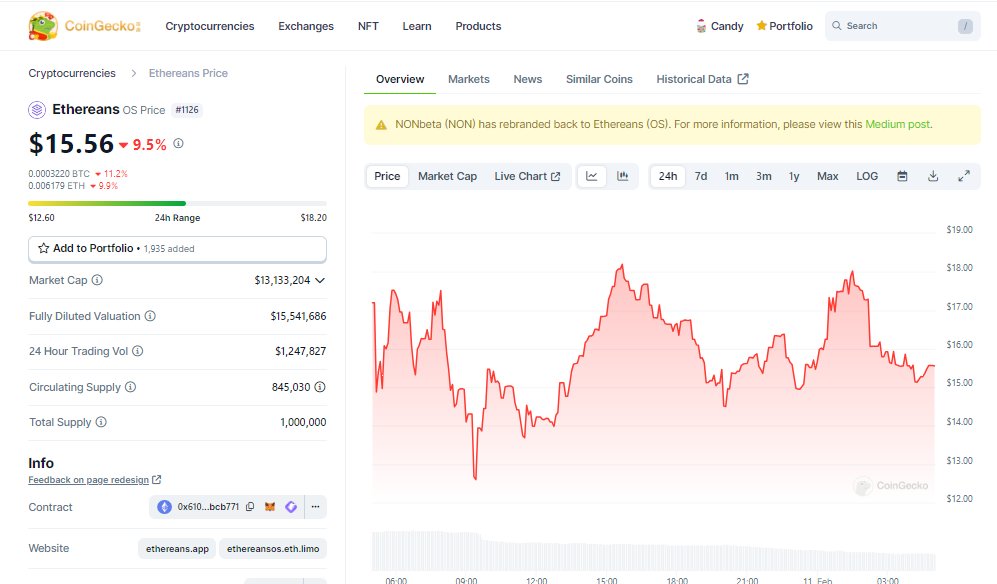997x584 pixels.
Task: Select 3m time range
Action: (764, 176)
